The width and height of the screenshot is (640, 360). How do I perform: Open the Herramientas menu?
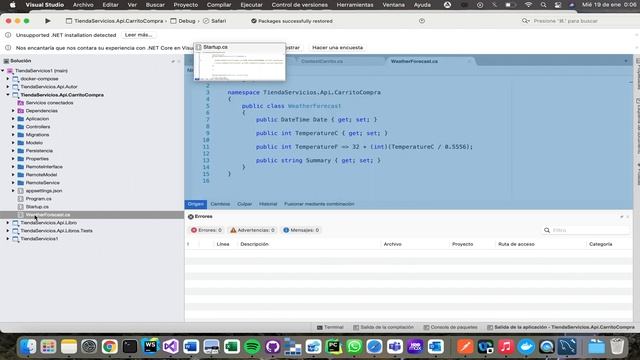(355, 5)
